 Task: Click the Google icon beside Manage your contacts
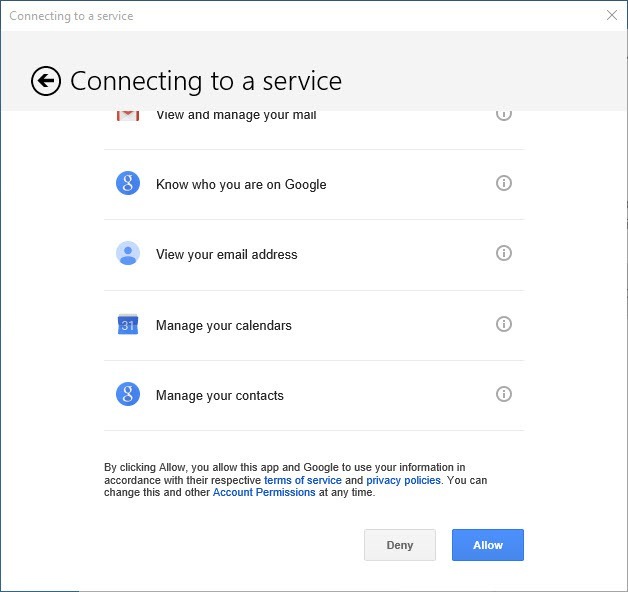click(127, 395)
